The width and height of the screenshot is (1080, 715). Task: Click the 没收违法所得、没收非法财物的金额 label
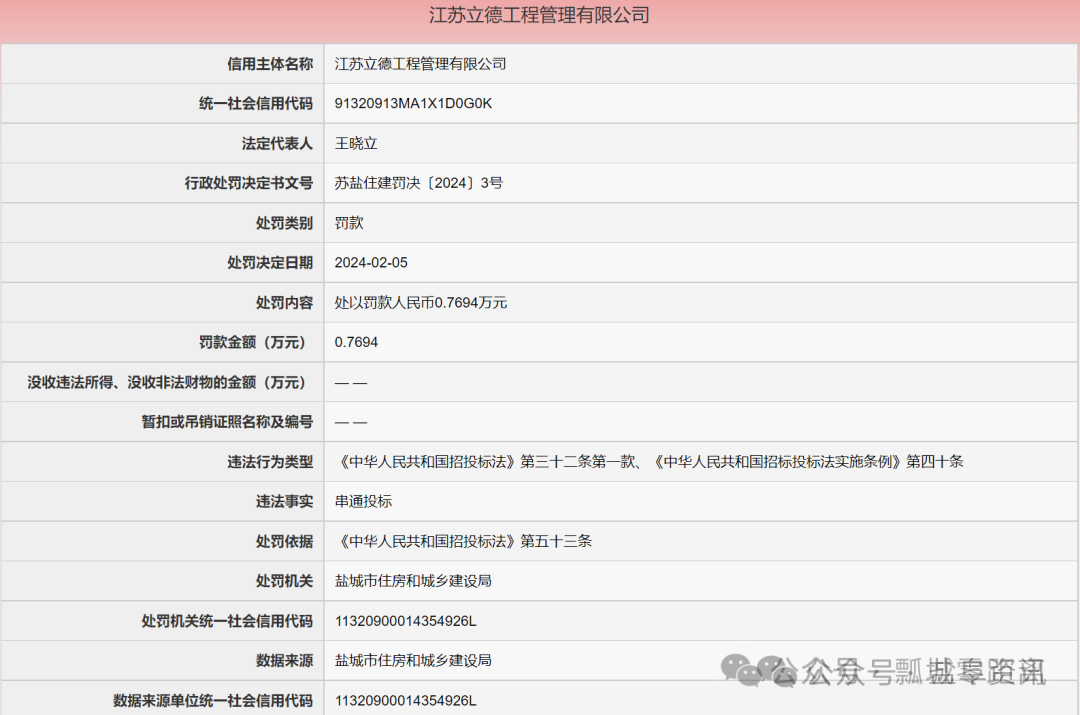click(x=166, y=382)
